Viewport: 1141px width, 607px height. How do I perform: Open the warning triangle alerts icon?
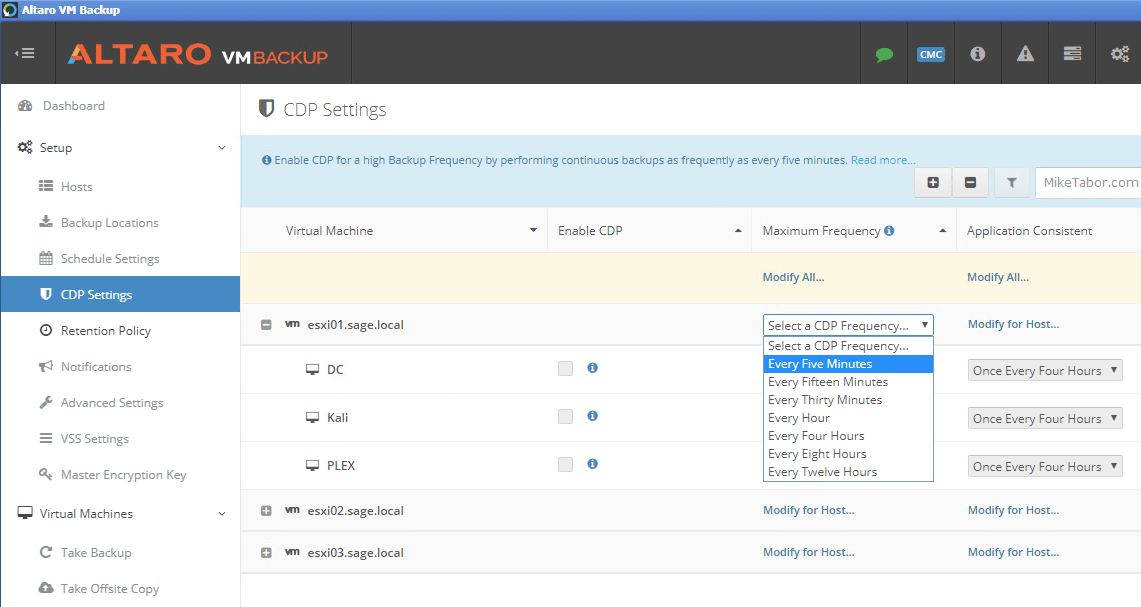(x=1025, y=53)
